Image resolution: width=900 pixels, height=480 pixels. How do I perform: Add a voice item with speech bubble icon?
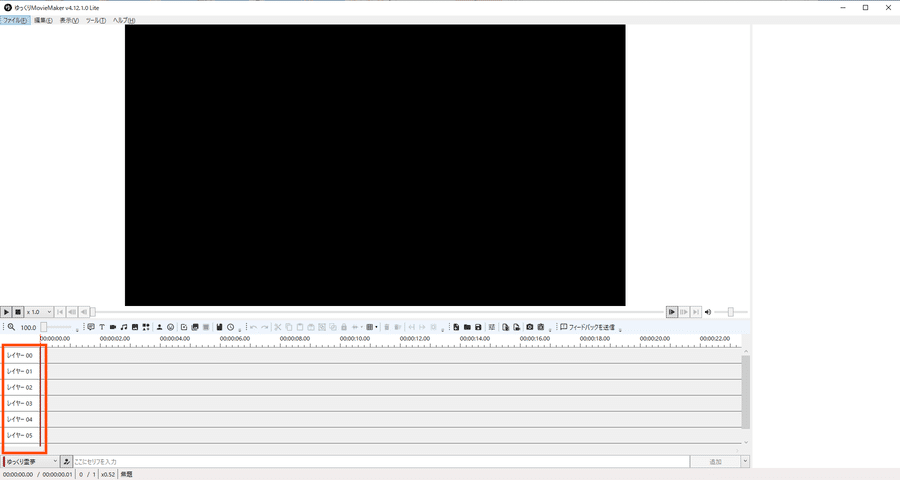point(91,327)
